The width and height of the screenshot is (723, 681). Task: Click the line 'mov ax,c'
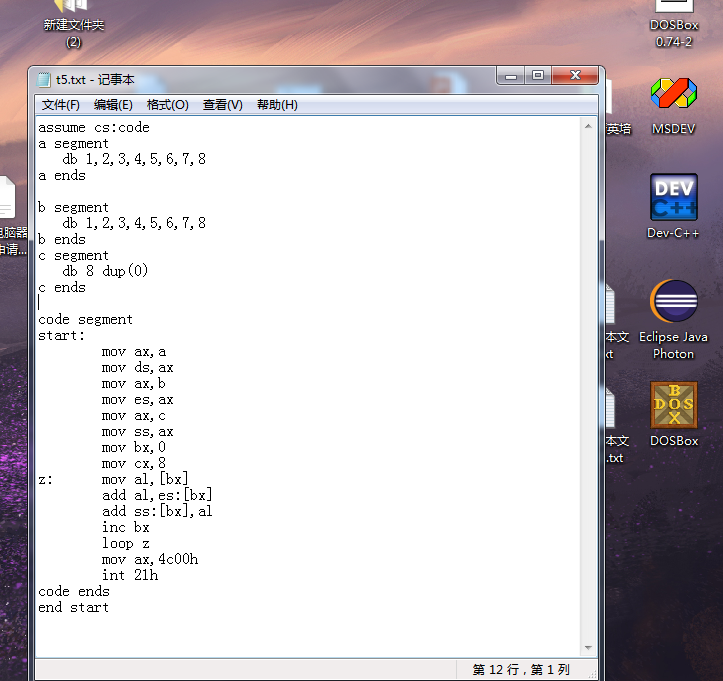coord(134,415)
